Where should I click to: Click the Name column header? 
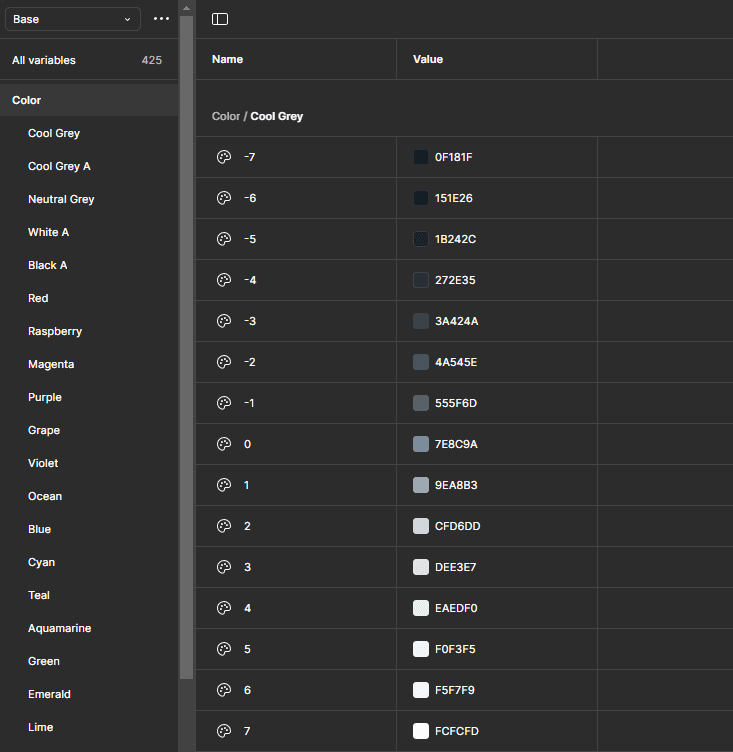(227, 59)
